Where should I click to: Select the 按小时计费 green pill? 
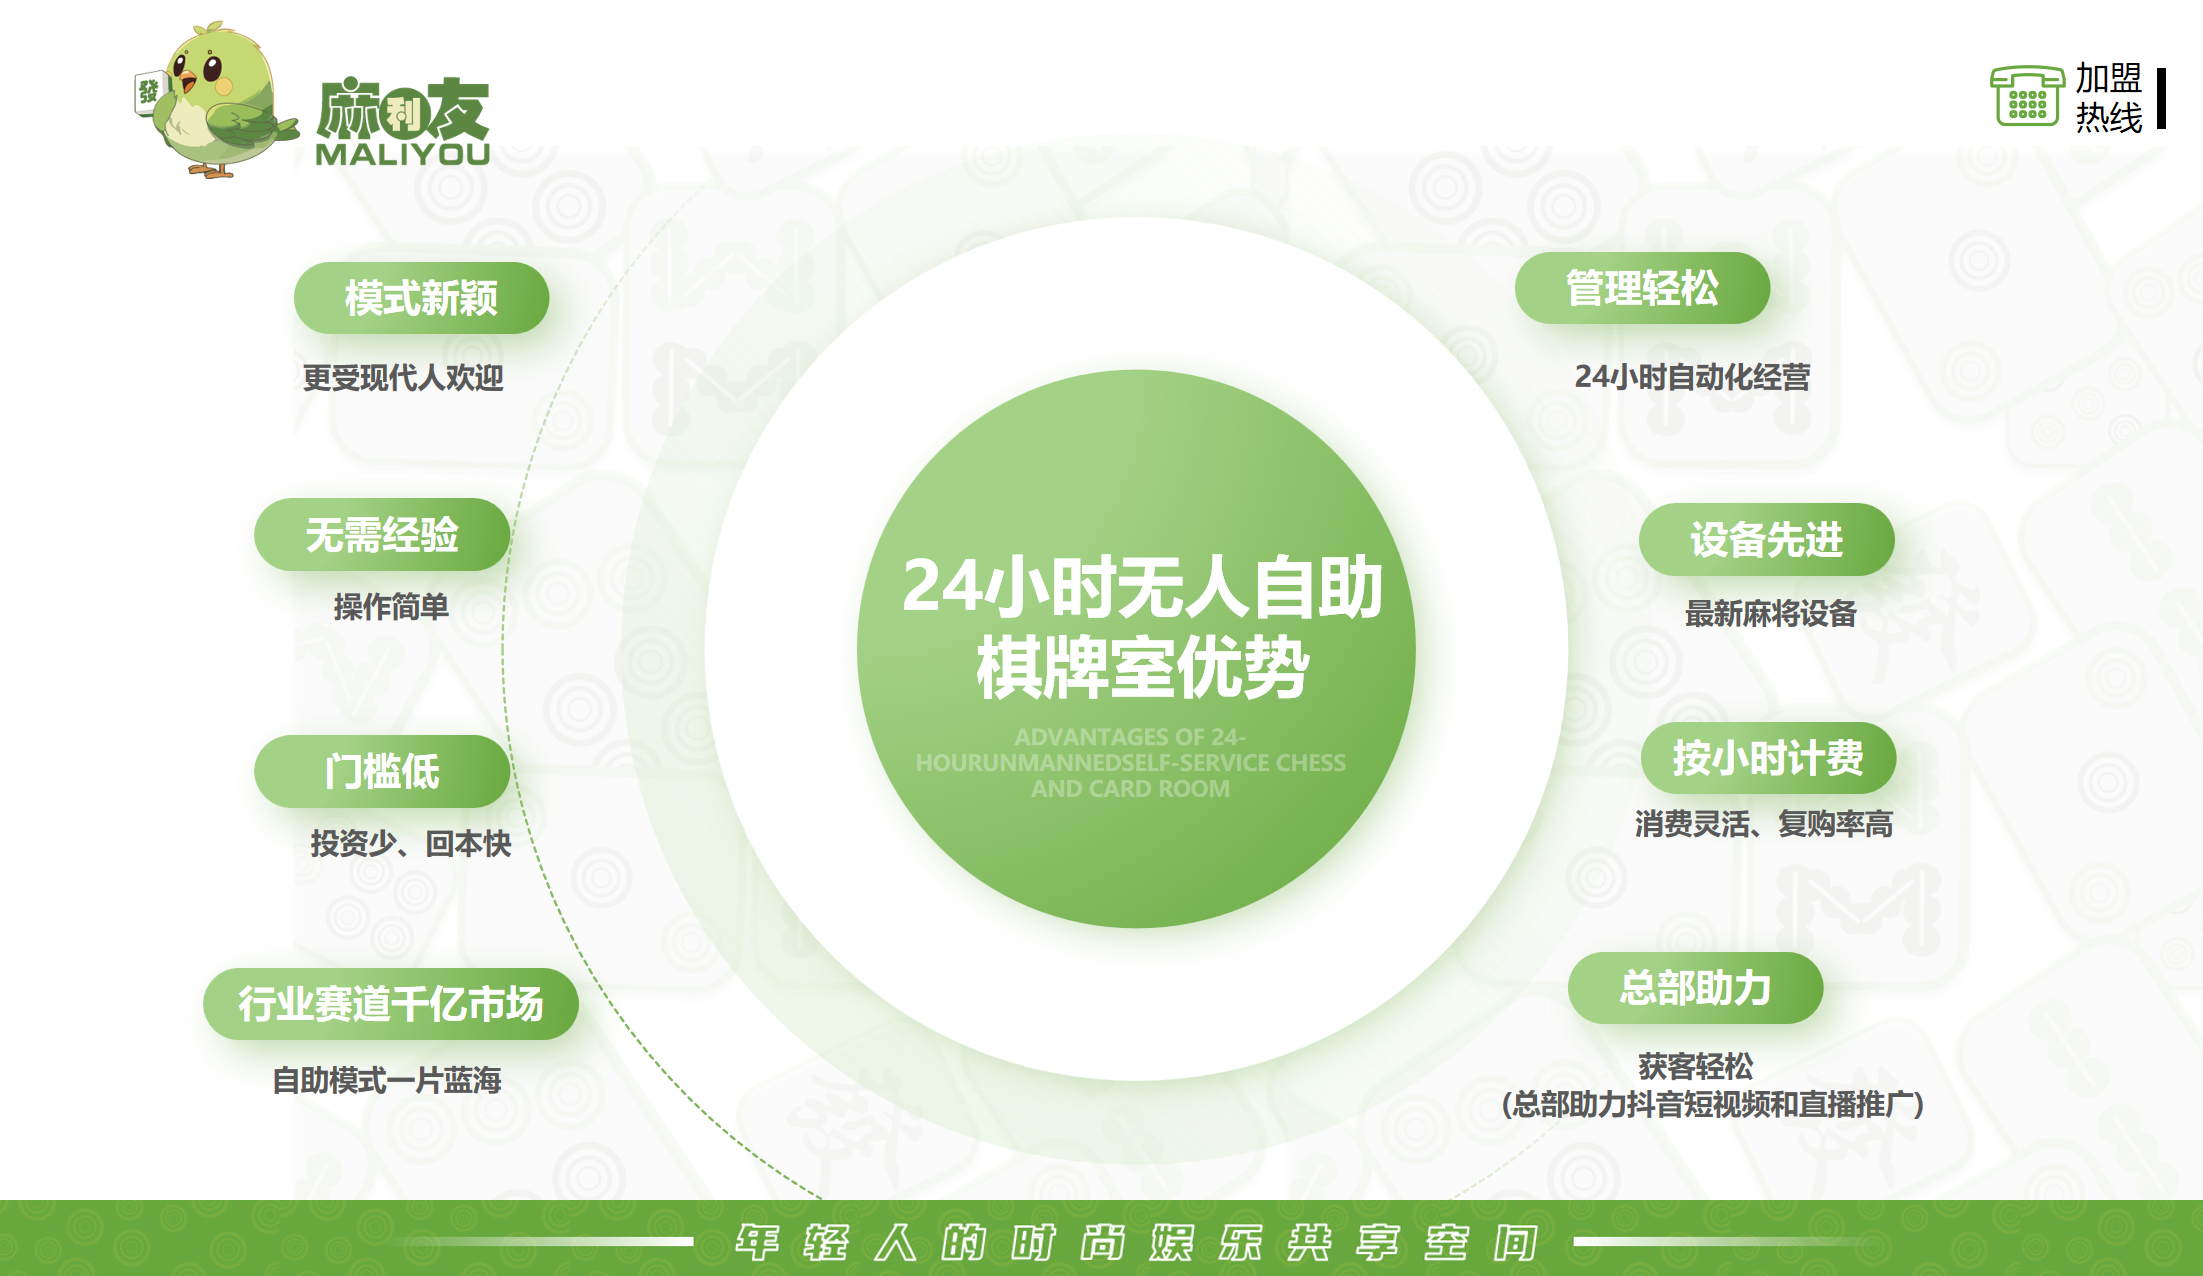[1768, 758]
